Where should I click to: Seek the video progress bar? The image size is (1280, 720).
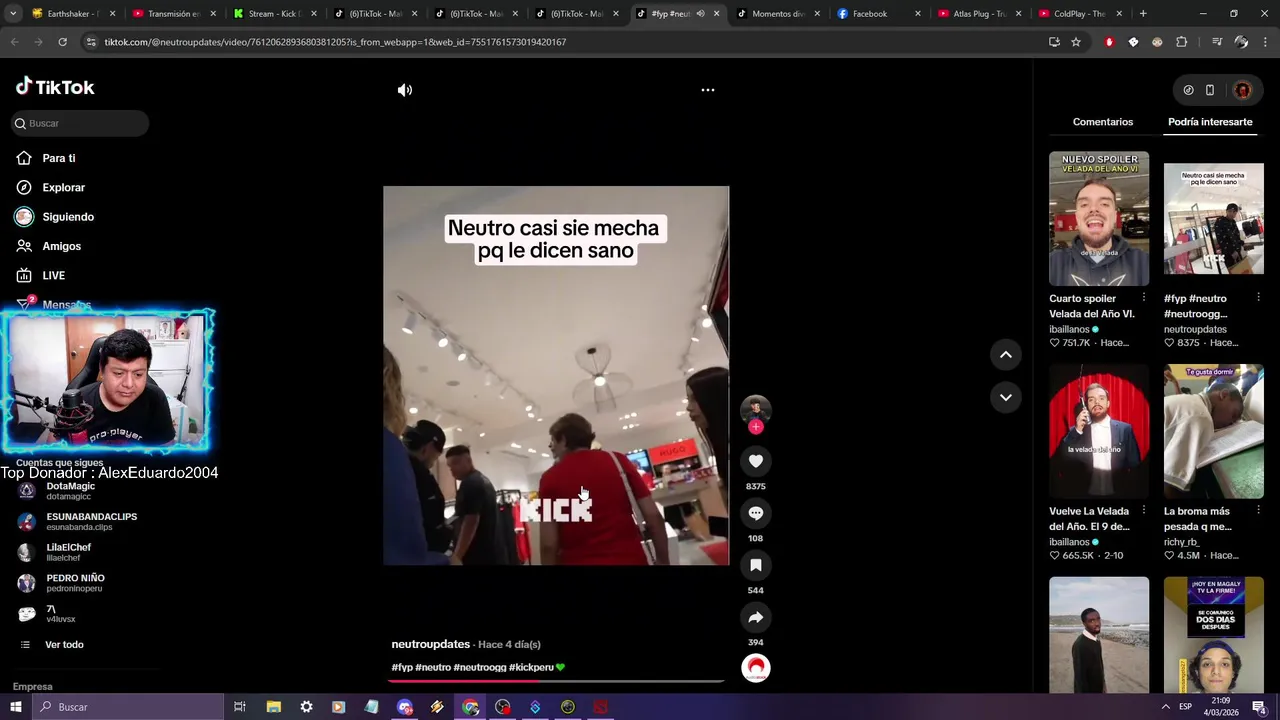click(x=556, y=681)
